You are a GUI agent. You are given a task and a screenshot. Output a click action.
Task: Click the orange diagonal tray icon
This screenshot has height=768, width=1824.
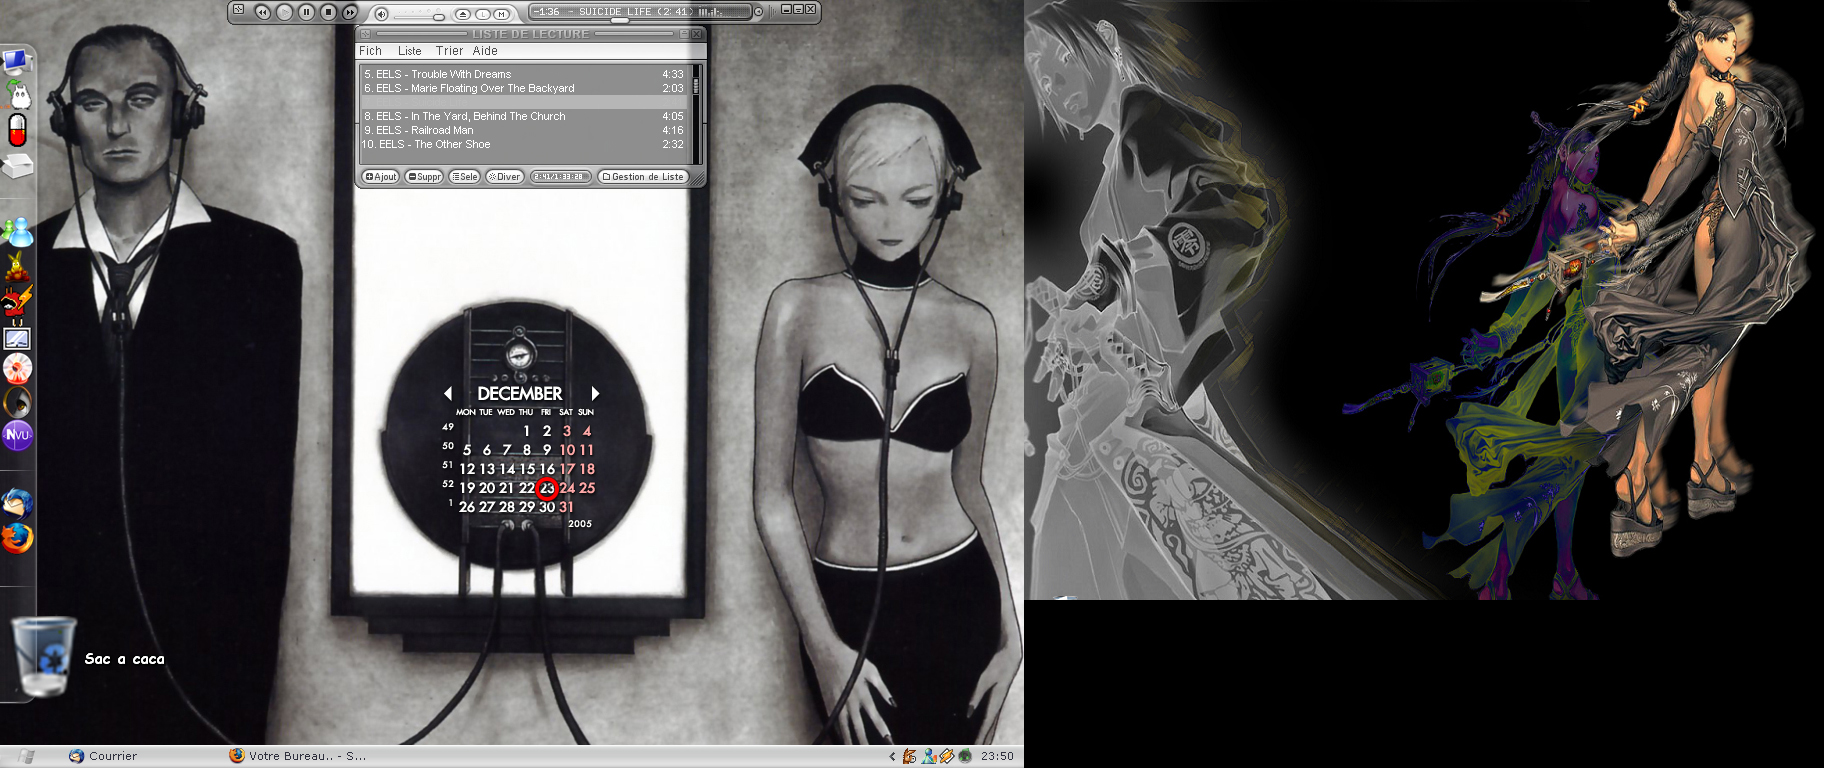coord(946,756)
